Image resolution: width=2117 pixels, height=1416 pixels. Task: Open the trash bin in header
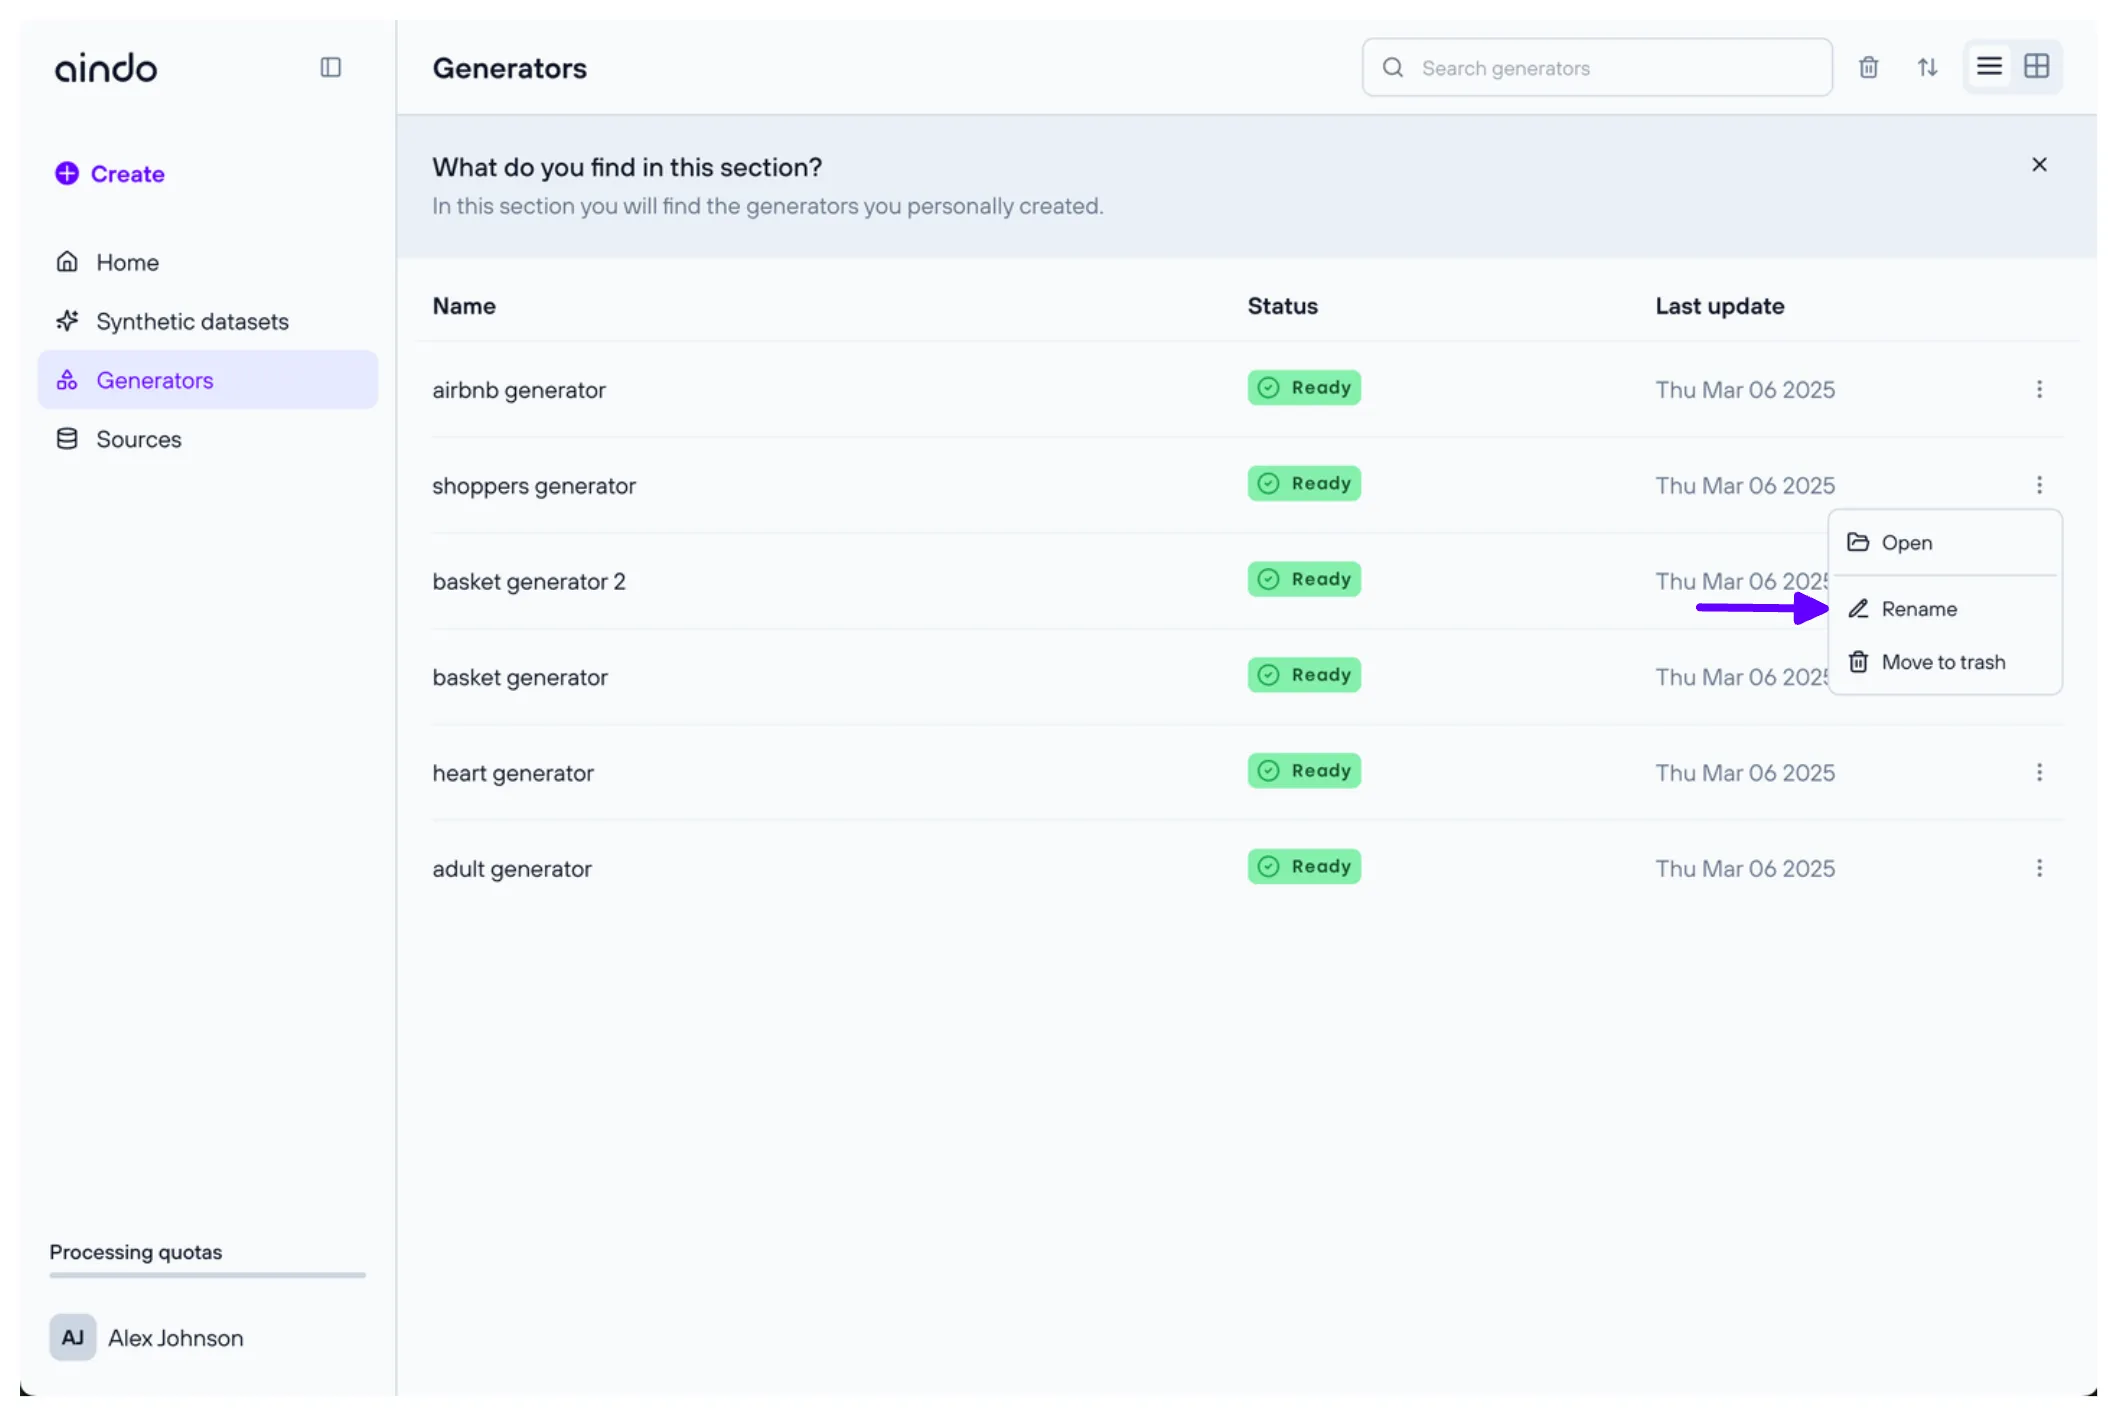point(1868,67)
